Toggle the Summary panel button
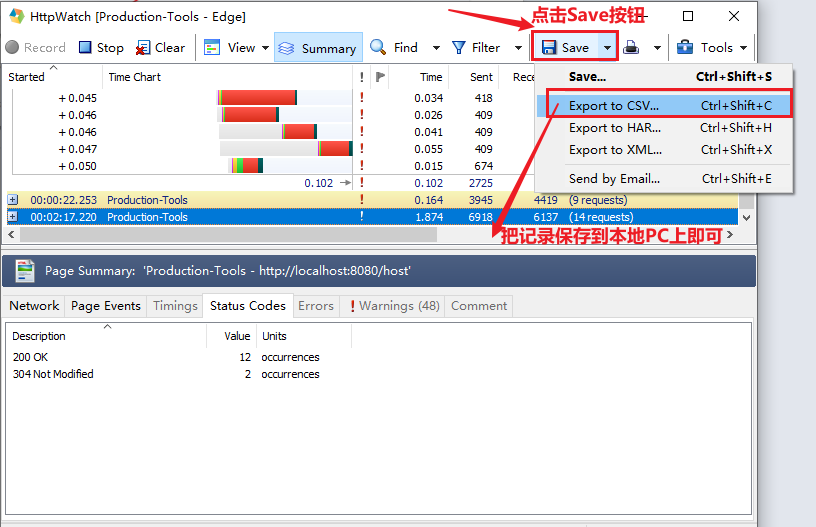 pos(318,48)
